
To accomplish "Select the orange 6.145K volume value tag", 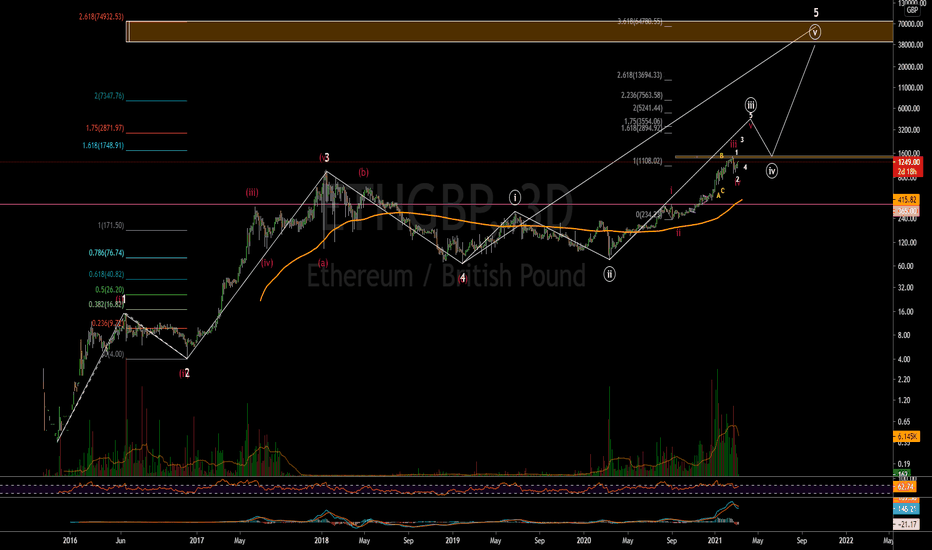I will pyautogui.click(x=906, y=437).
